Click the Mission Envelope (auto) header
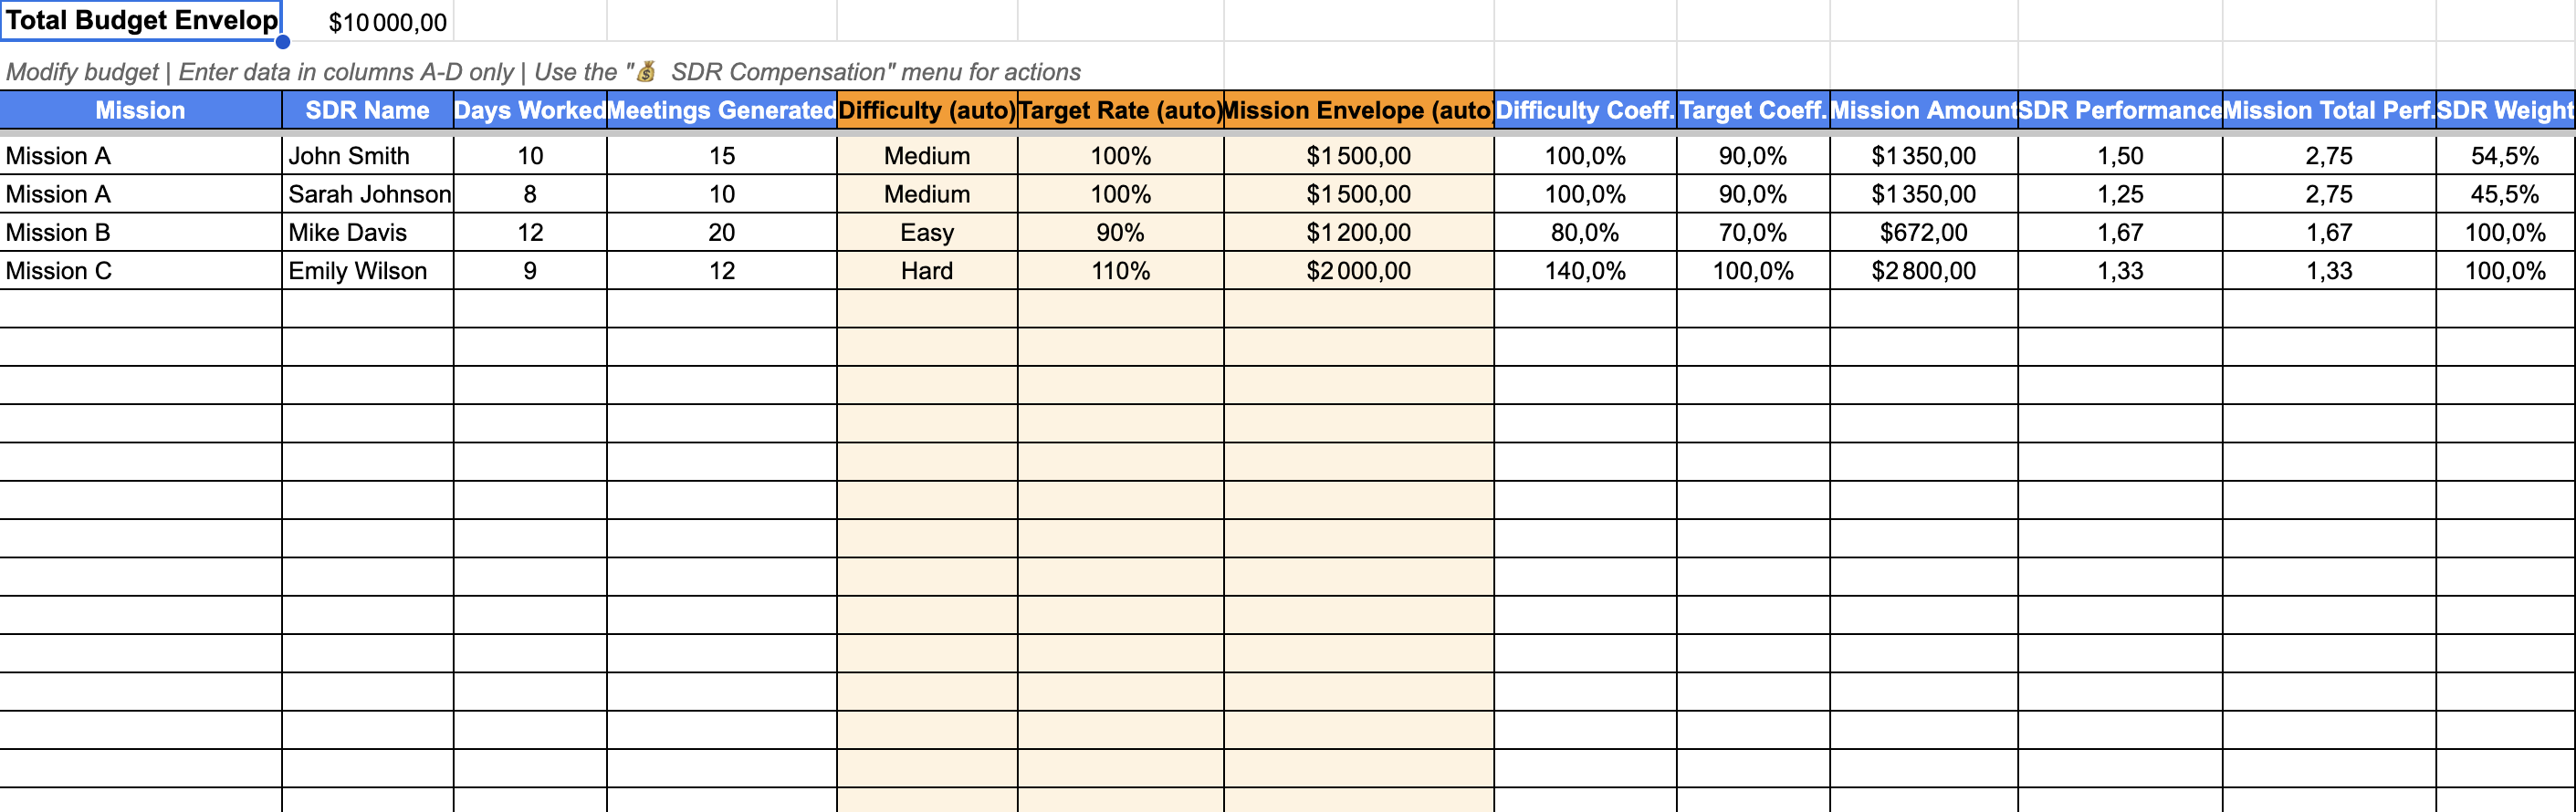This screenshot has height=812, width=2576. tap(1358, 110)
